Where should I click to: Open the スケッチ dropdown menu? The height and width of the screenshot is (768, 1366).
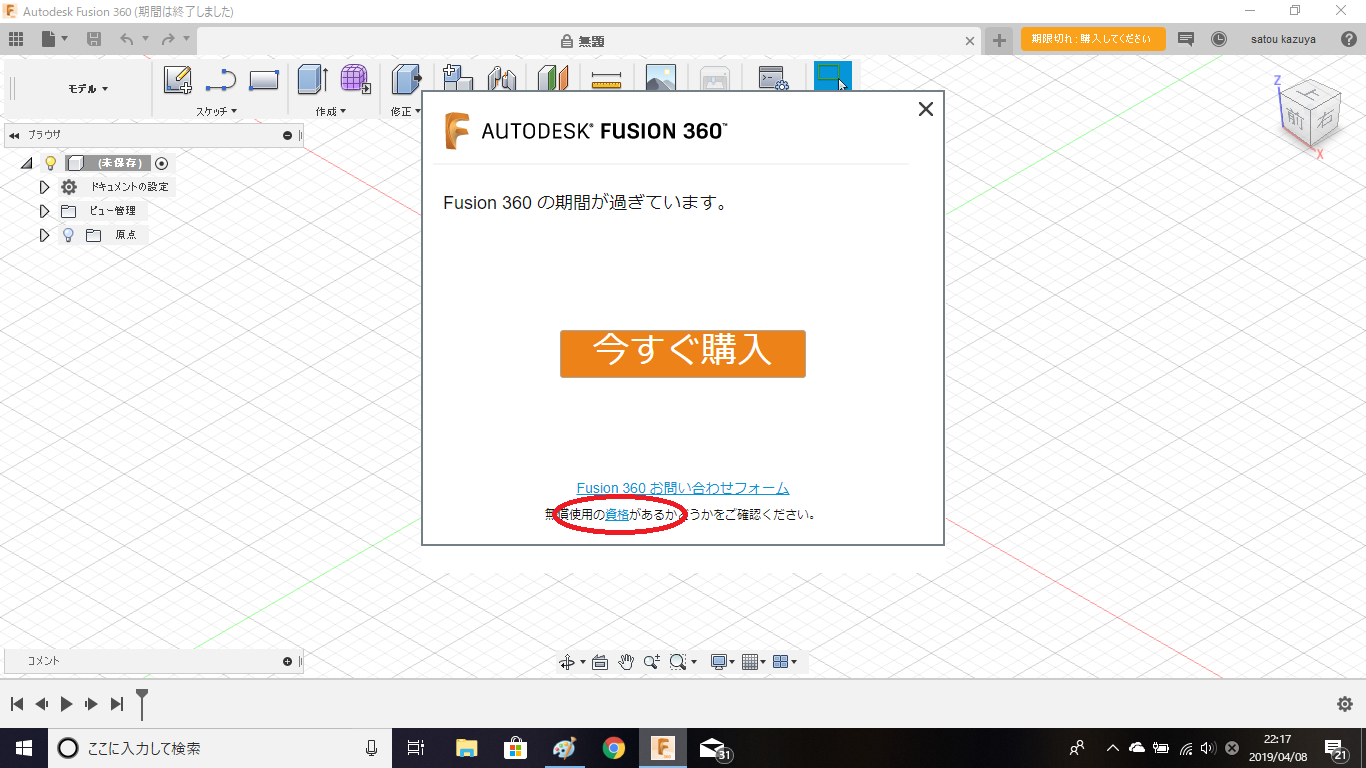click(x=217, y=111)
